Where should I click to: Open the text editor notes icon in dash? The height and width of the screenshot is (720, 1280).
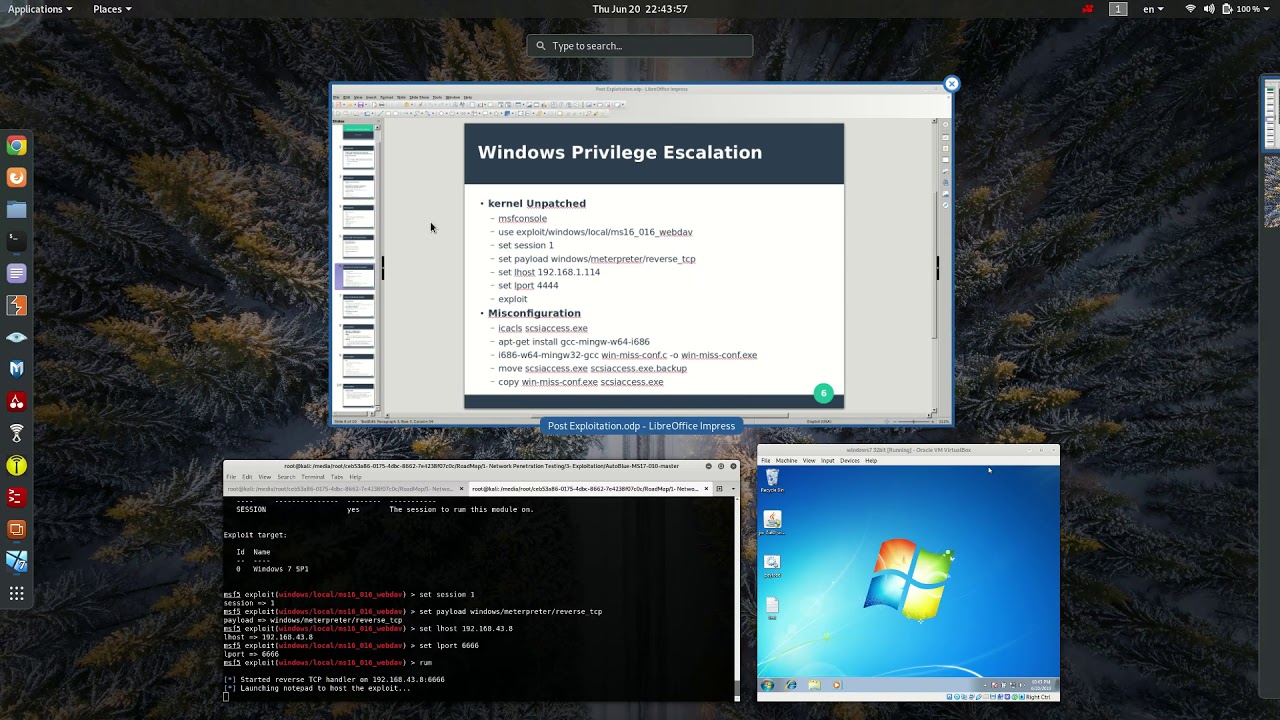click(x=16, y=273)
